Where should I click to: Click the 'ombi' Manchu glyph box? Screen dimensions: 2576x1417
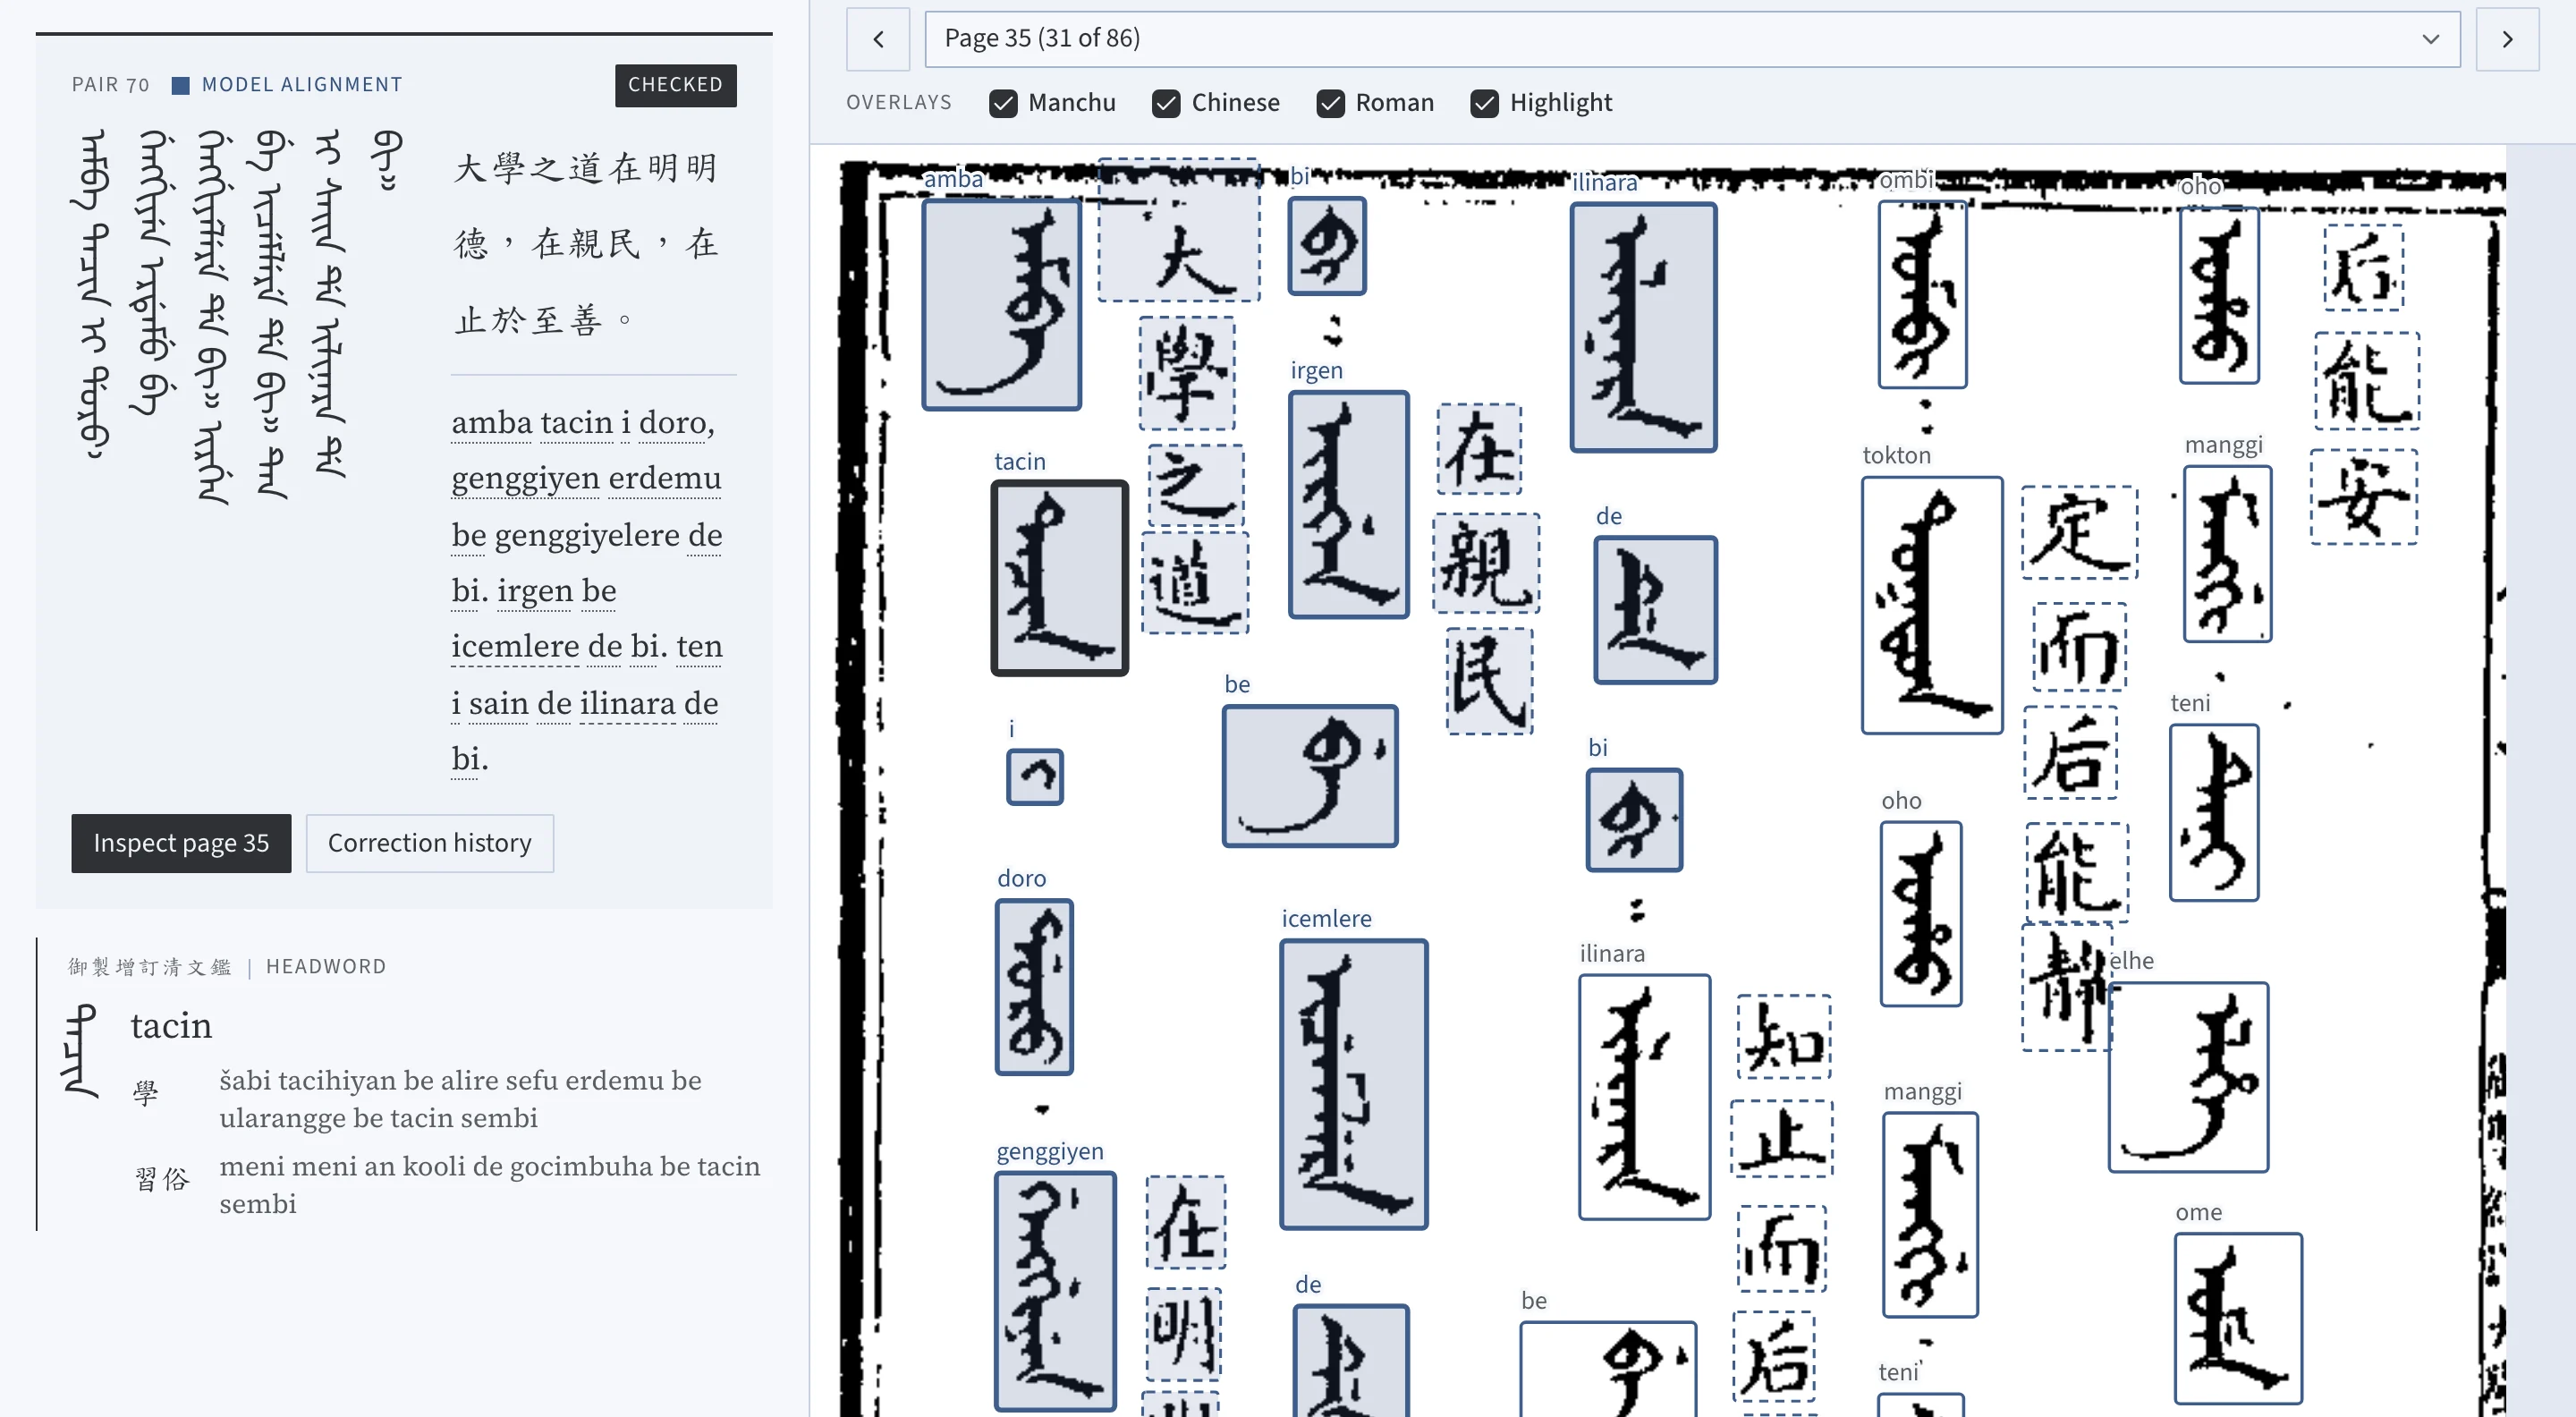pyautogui.click(x=1922, y=294)
